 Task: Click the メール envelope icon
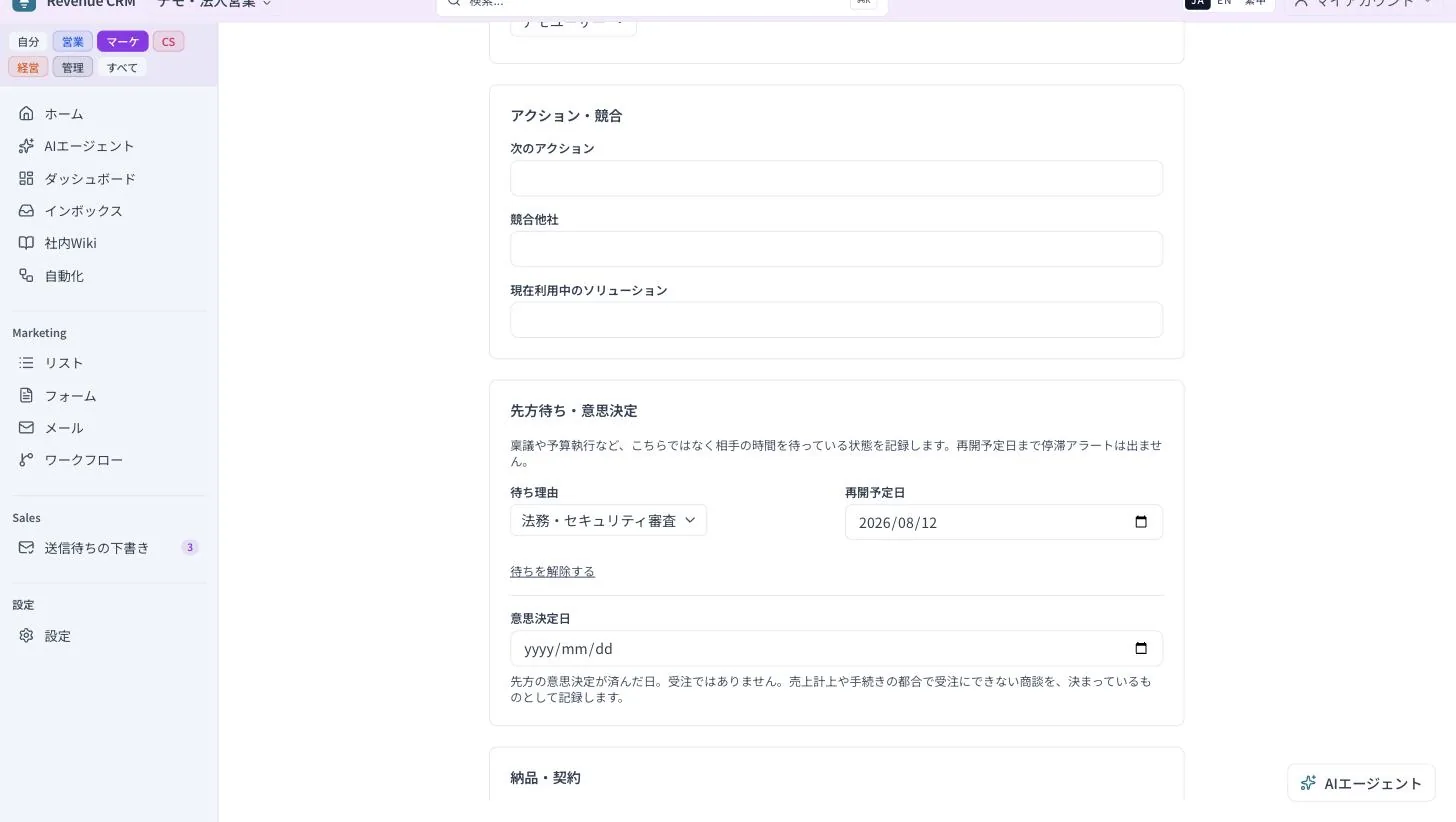(x=26, y=428)
